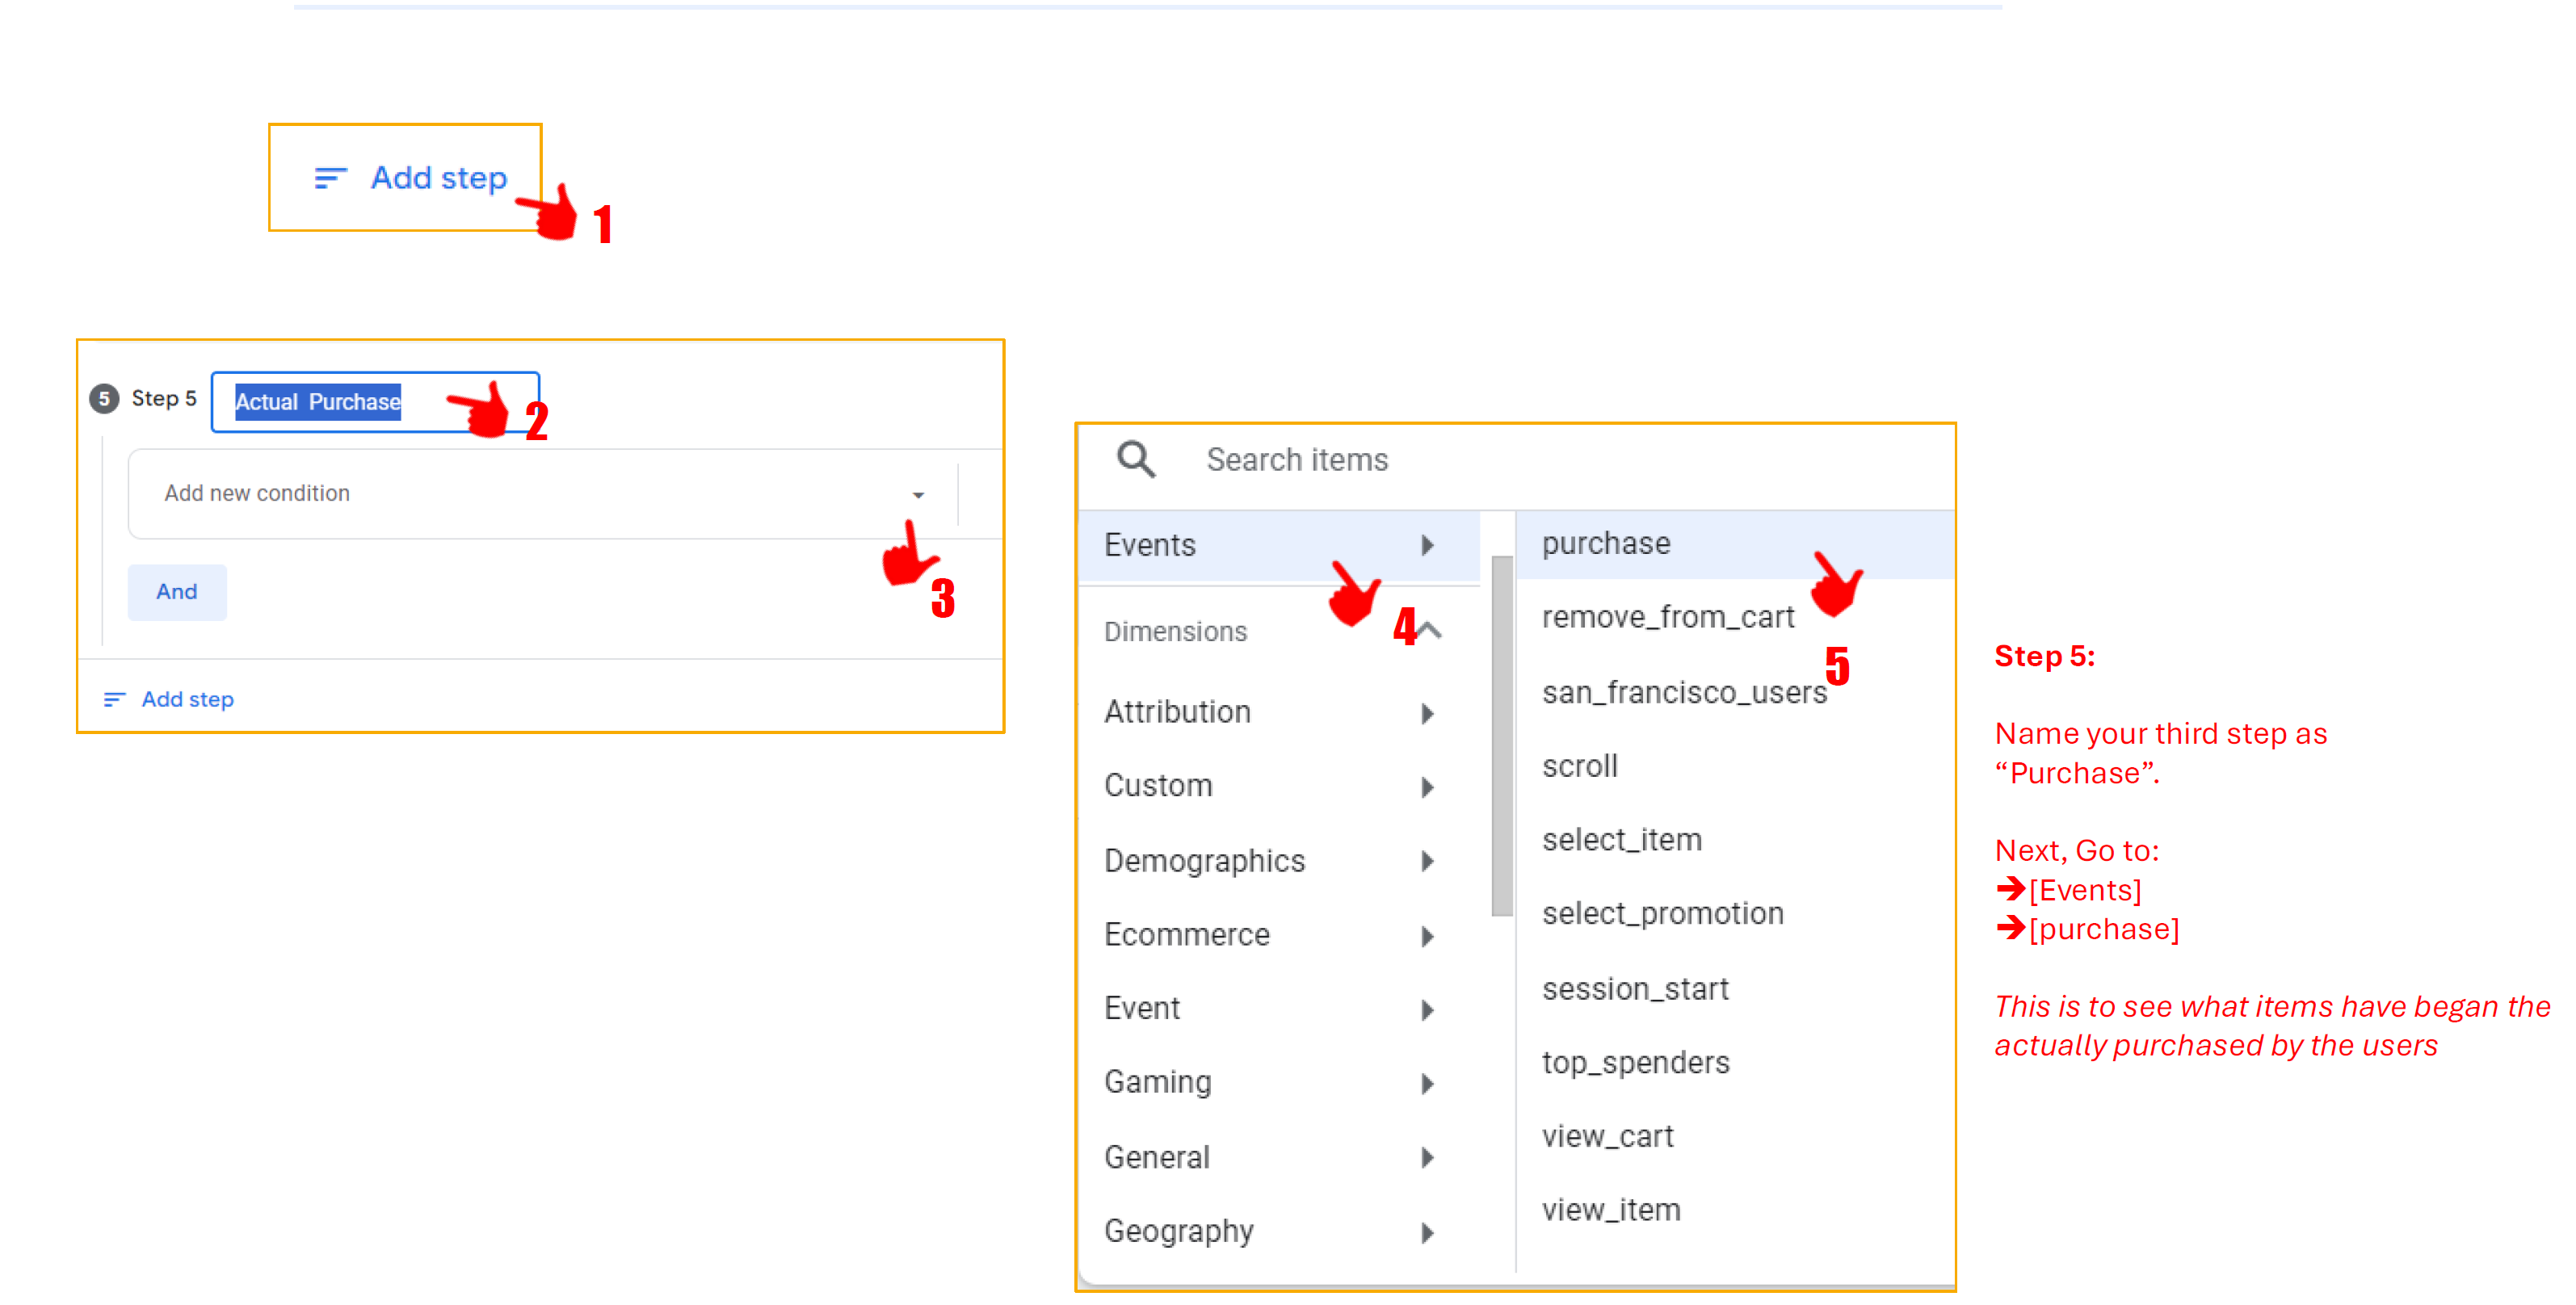This screenshot has width=2576, height=1305.
Task: Open the Attribution submenu arrow
Action: (x=1427, y=713)
